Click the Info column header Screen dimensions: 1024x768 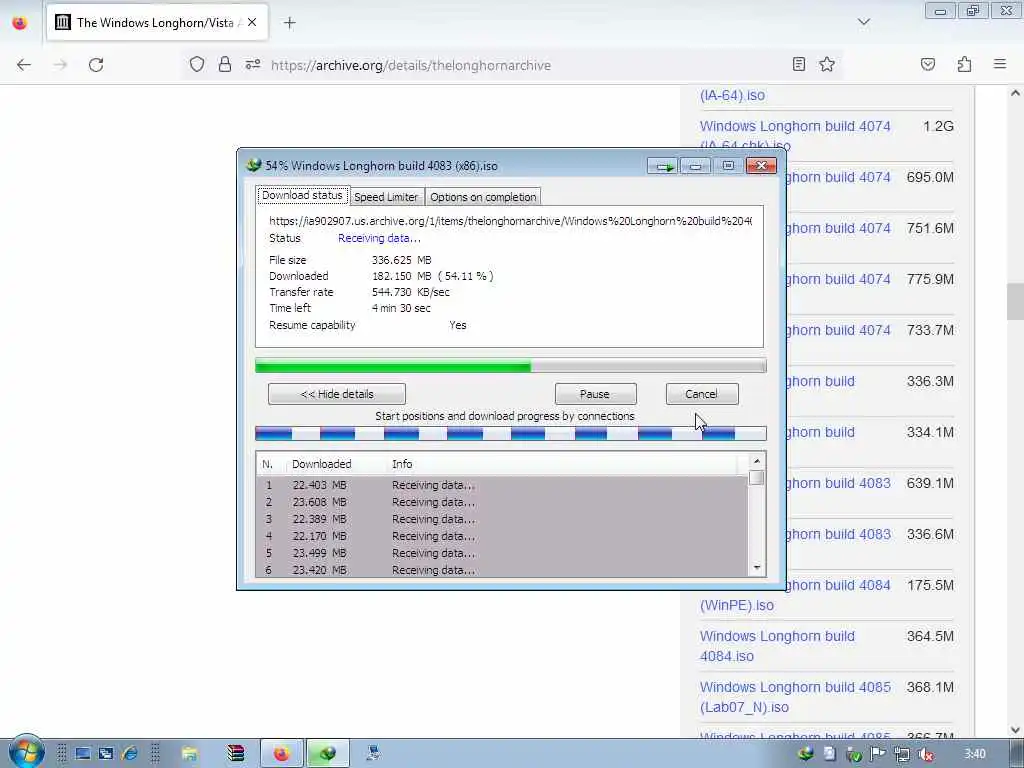tap(402, 464)
